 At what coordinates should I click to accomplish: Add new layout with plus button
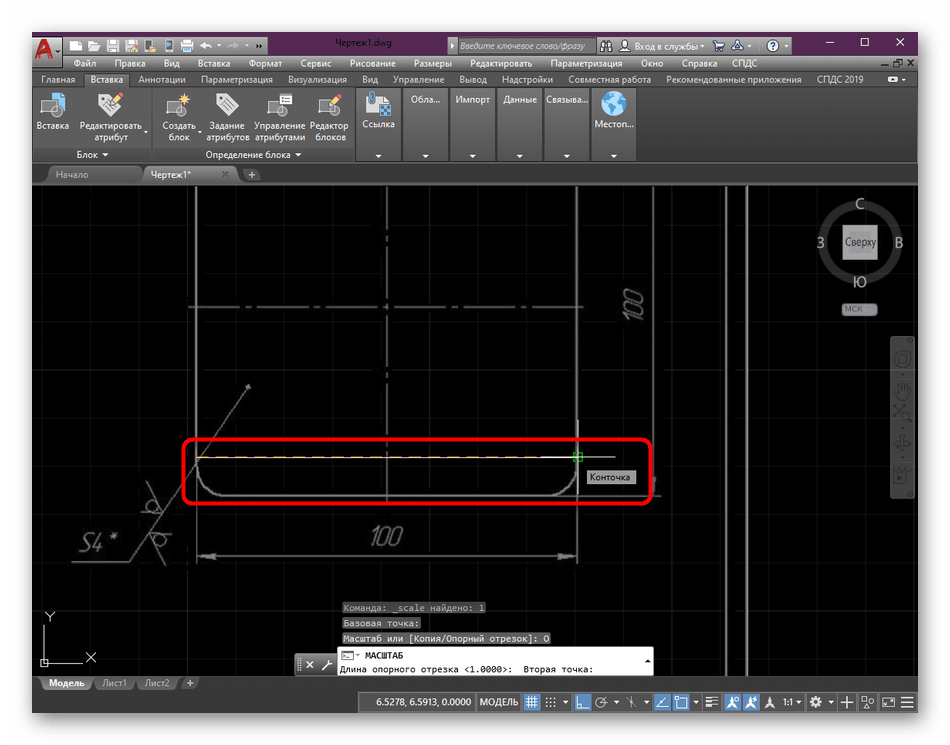190,683
